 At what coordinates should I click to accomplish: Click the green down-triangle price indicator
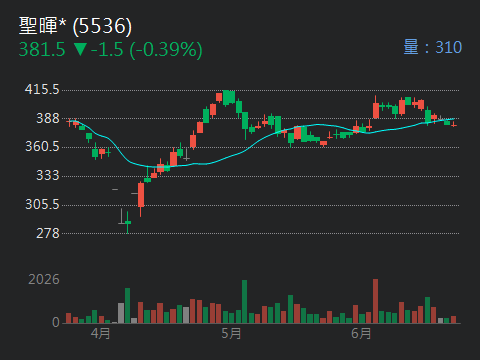(x=80, y=49)
